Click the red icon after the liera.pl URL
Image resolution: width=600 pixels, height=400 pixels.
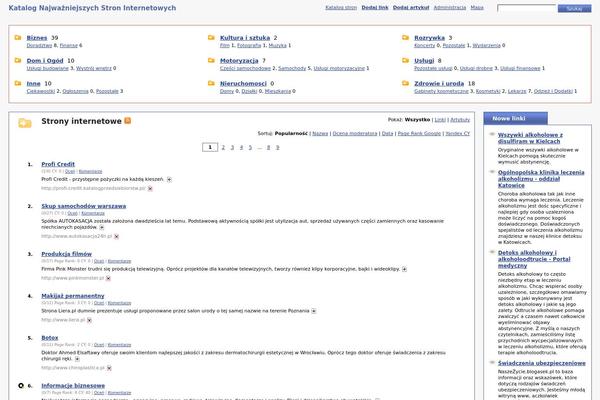[x=89, y=320]
